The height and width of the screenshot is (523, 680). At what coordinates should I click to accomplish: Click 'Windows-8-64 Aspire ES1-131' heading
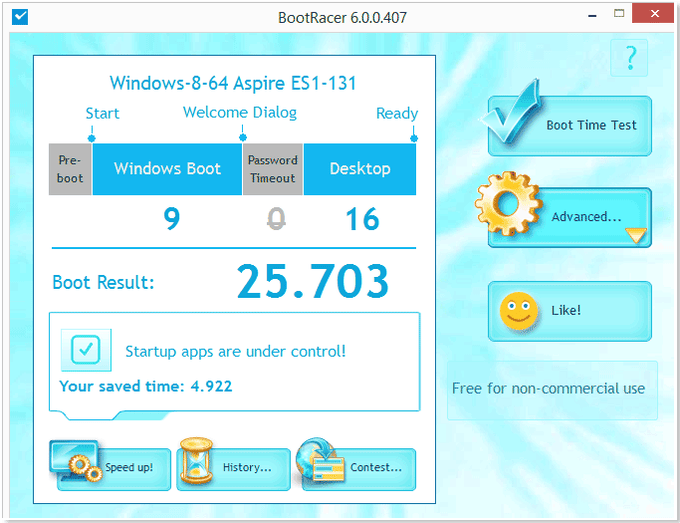(233, 83)
